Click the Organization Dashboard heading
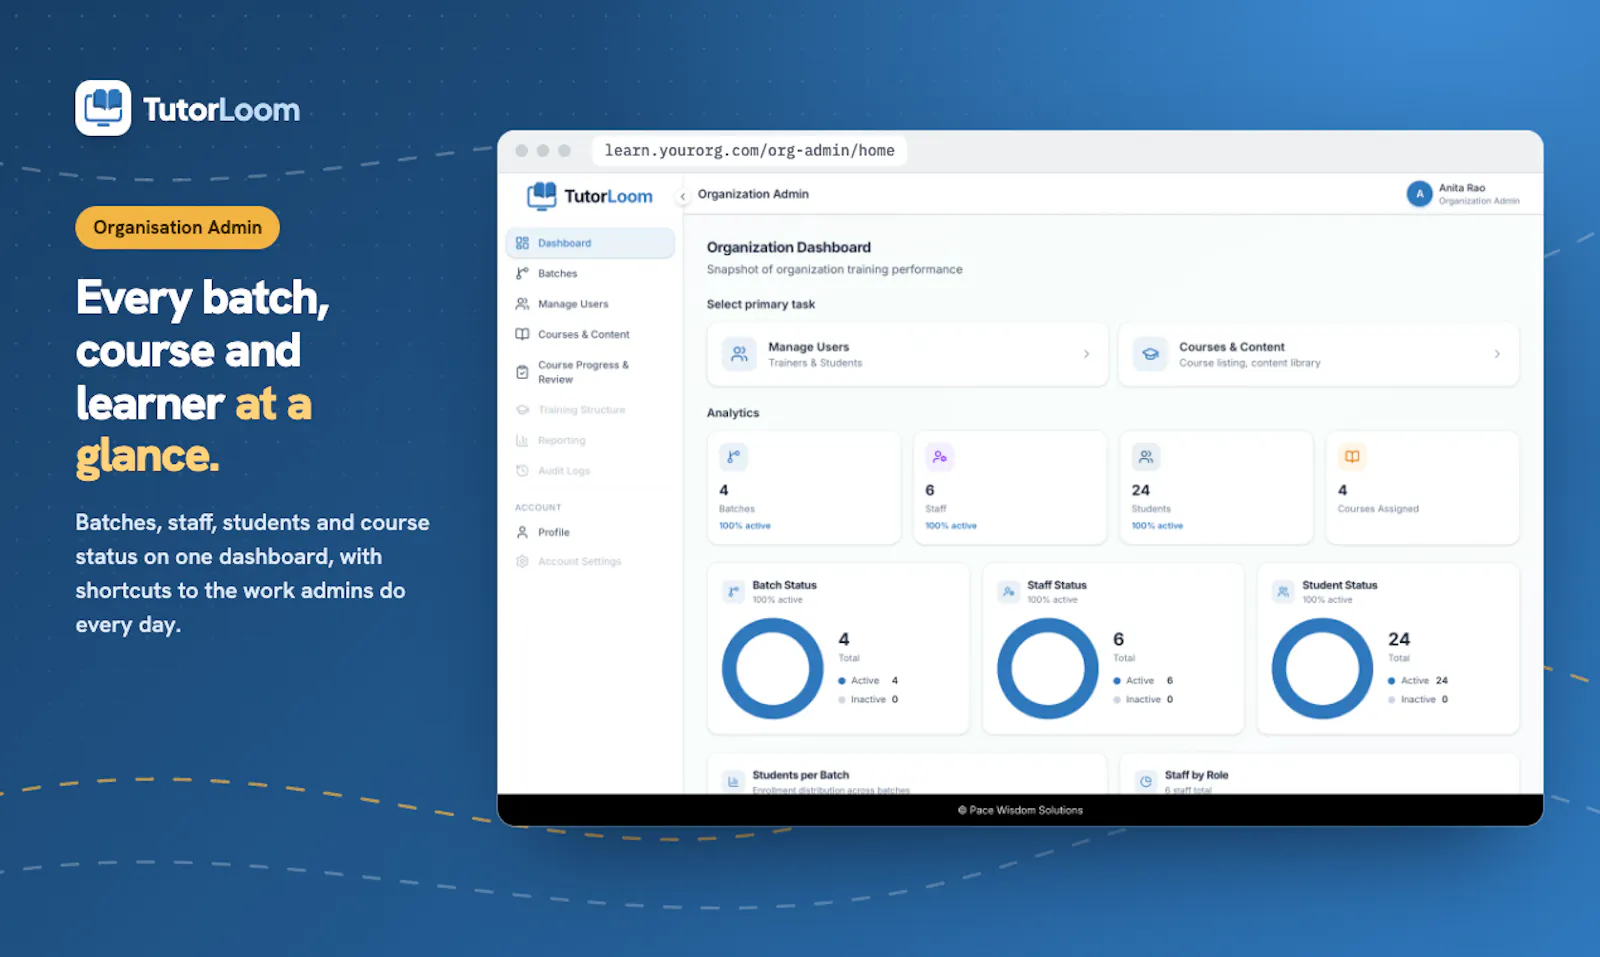The height and width of the screenshot is (957, 1600). click(789, 247)
